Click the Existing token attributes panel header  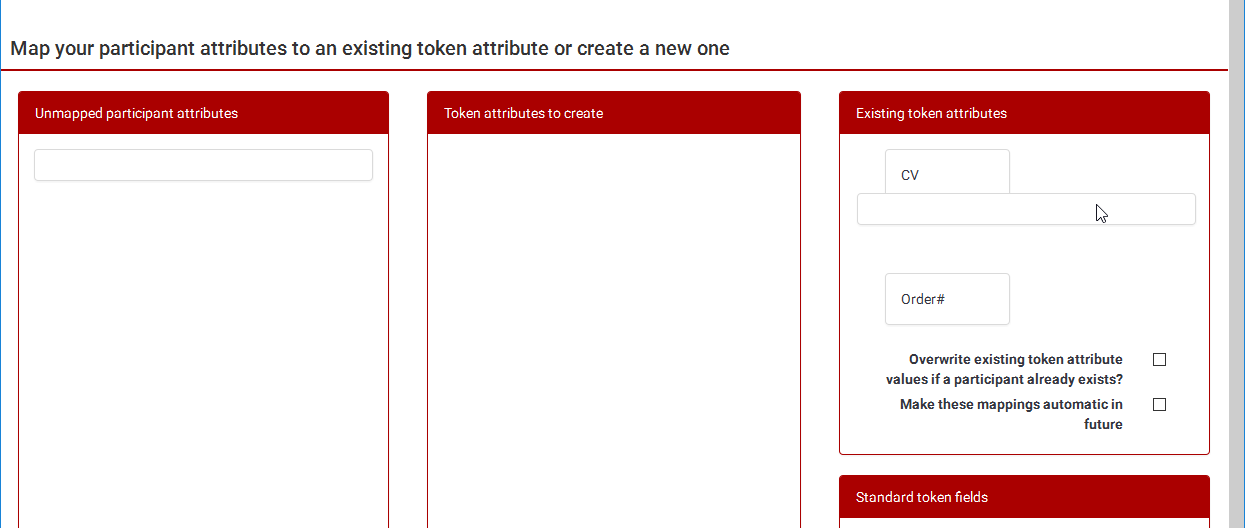tap(1024, 113)
